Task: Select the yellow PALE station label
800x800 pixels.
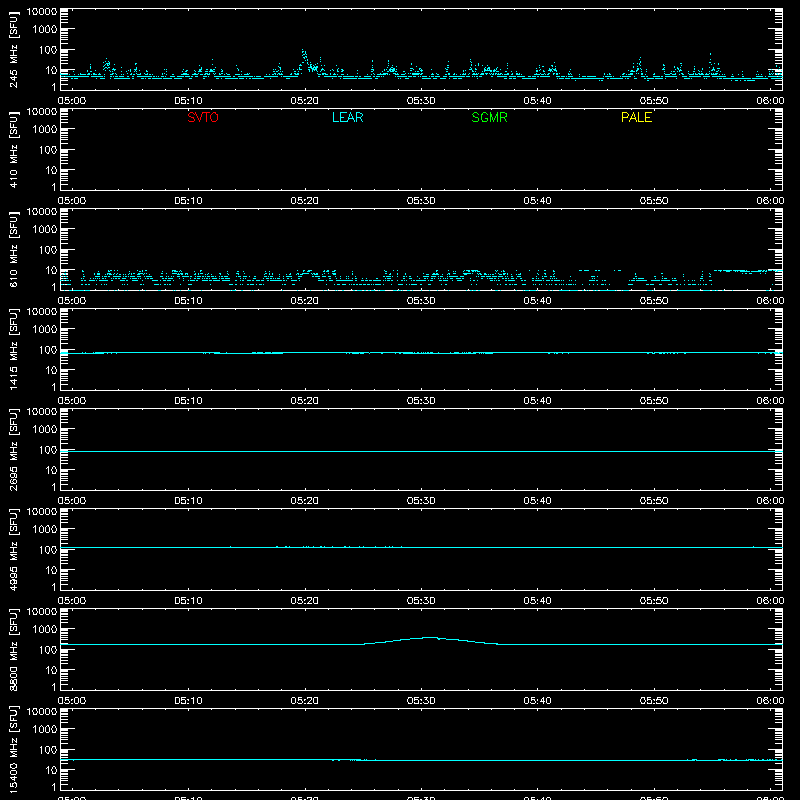Action: pyautogui.click(x=636, y=117)
